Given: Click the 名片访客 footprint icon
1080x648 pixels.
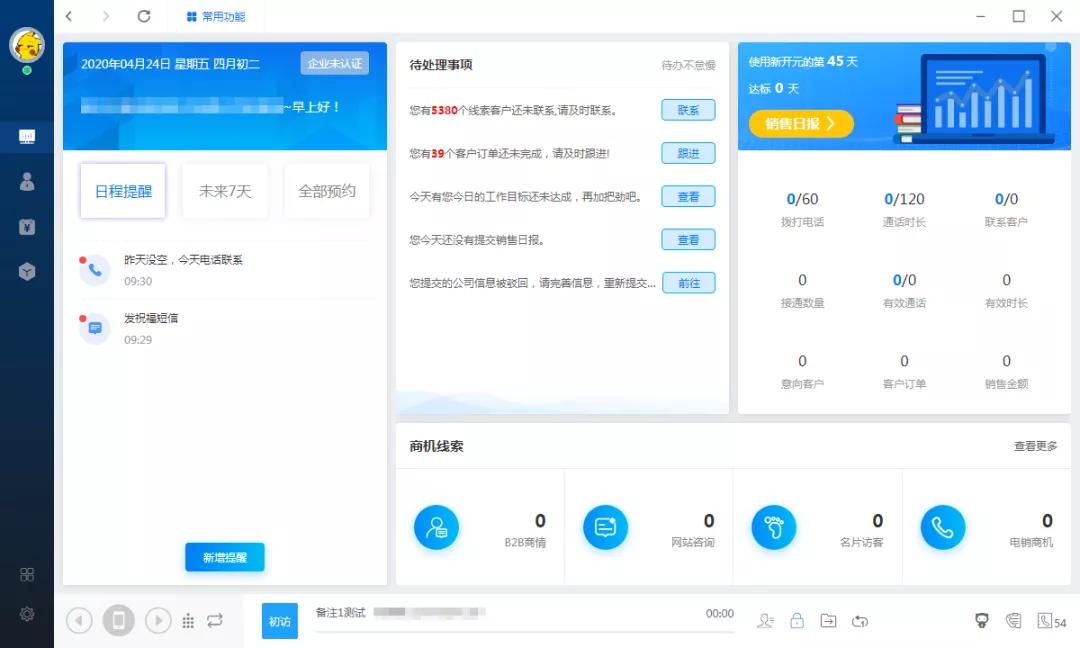Looking at the screenshot, I should [x=774, y=527].
